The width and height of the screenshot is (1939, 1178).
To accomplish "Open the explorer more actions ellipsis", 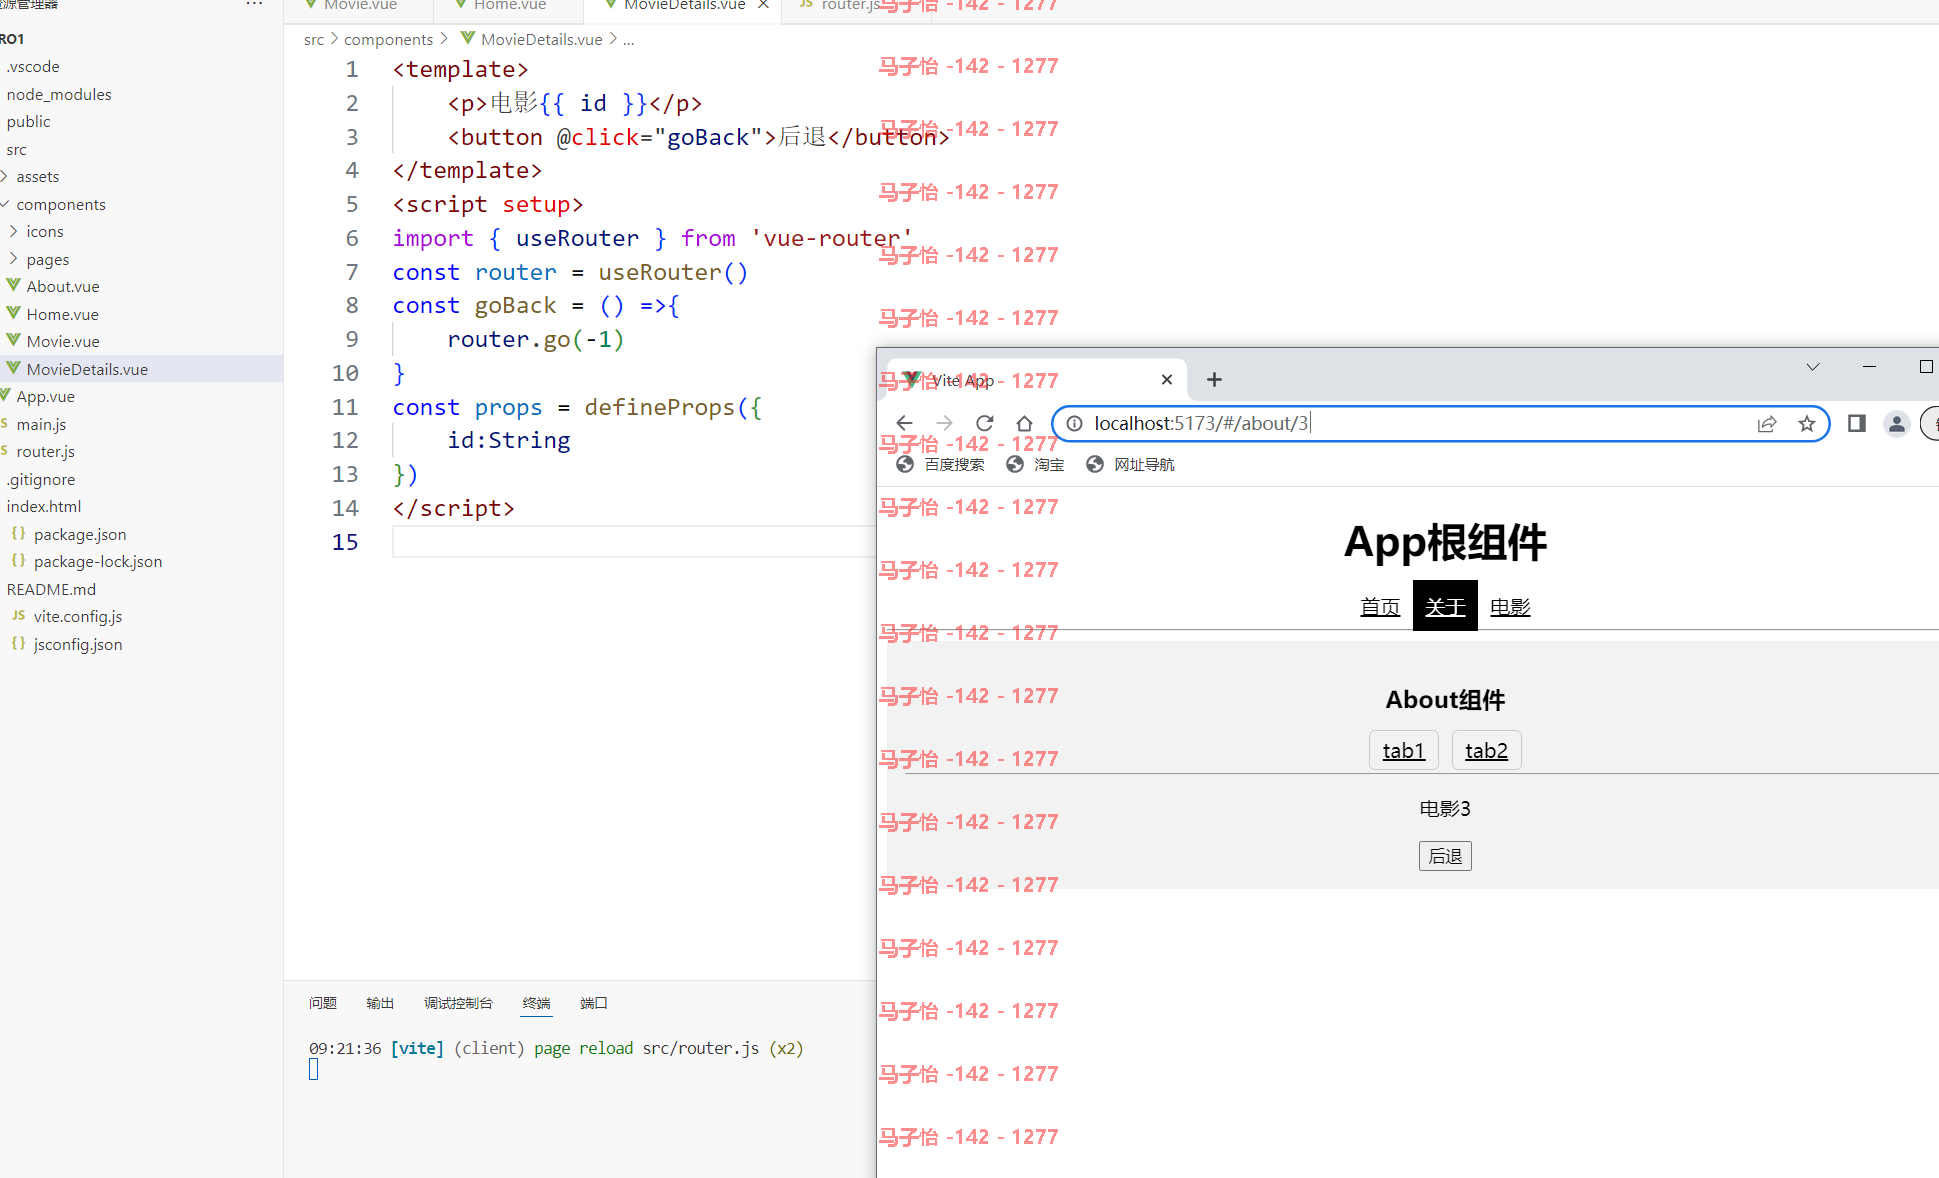I will pyautogui.click(x=254, y=5).
